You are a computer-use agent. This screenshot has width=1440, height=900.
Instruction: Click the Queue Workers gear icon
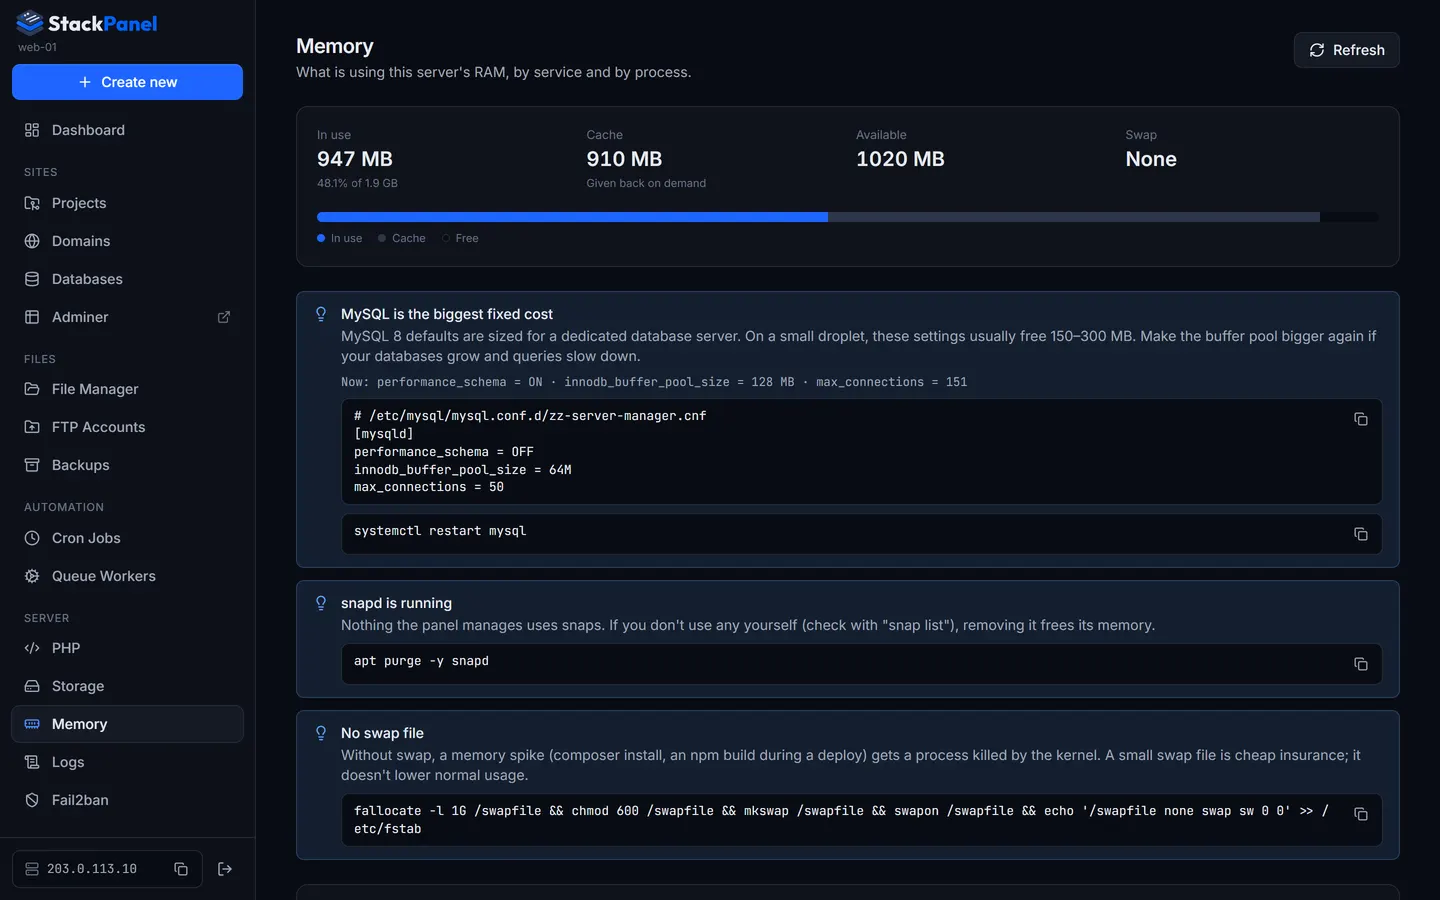[32, 576]
